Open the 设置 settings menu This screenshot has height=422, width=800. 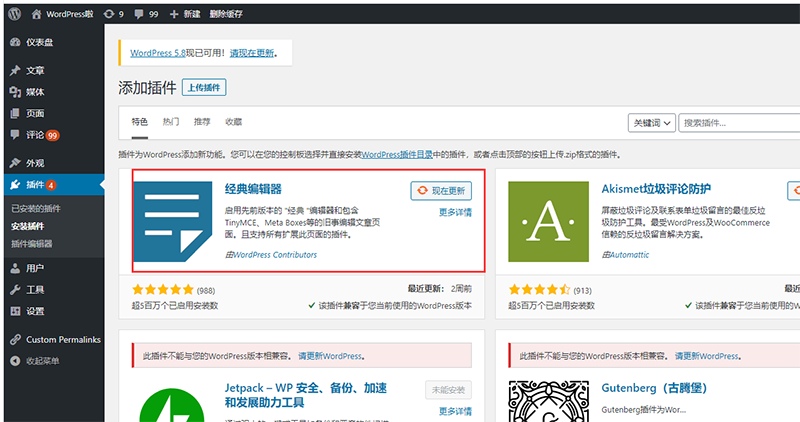tap(53, 311)
